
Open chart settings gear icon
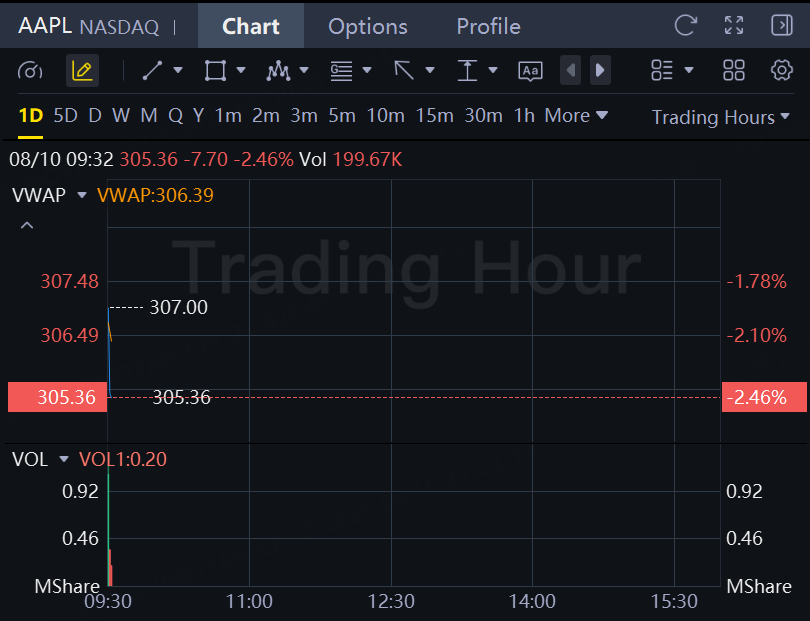pyautogui.click(x=782, y=70)
